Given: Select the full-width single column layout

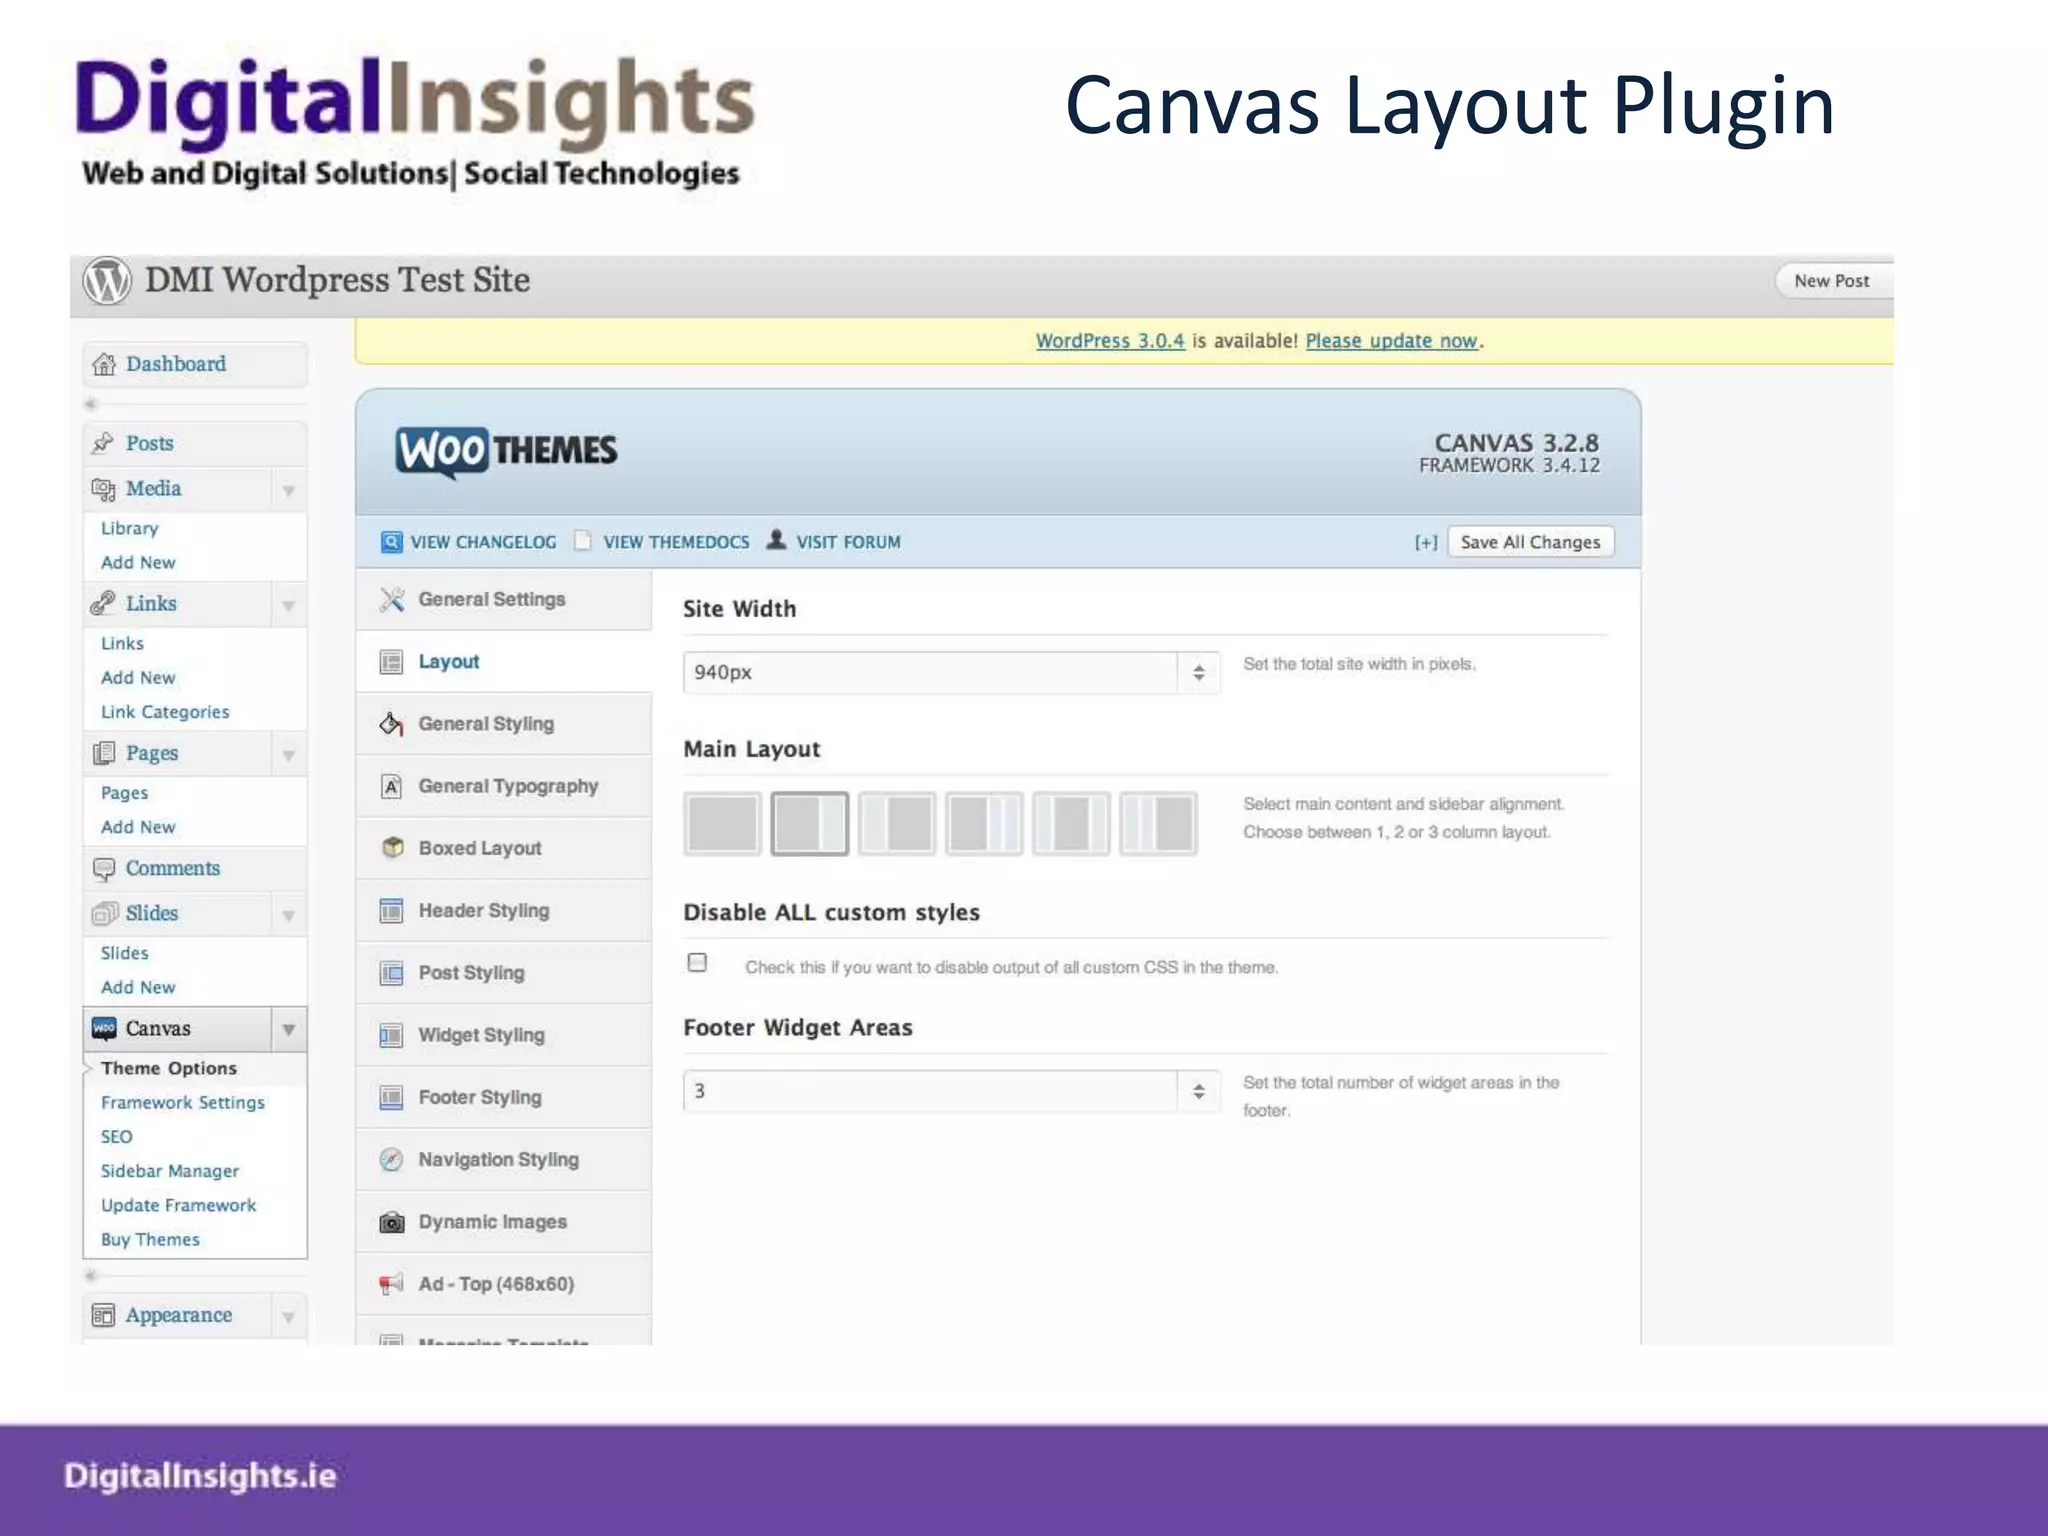Looking at the screenshot, I should point(722,824).
